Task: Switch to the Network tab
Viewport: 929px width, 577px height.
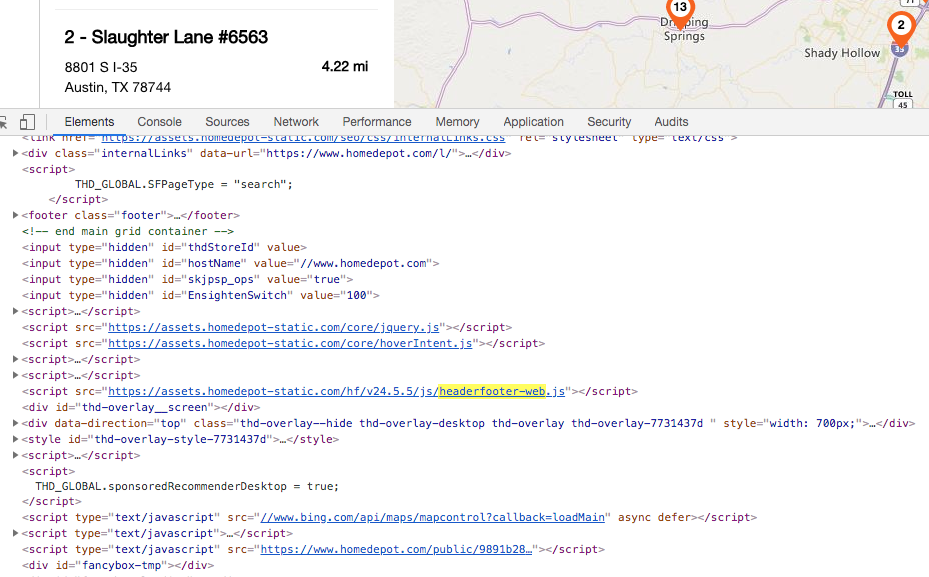Action: [296, 122]
